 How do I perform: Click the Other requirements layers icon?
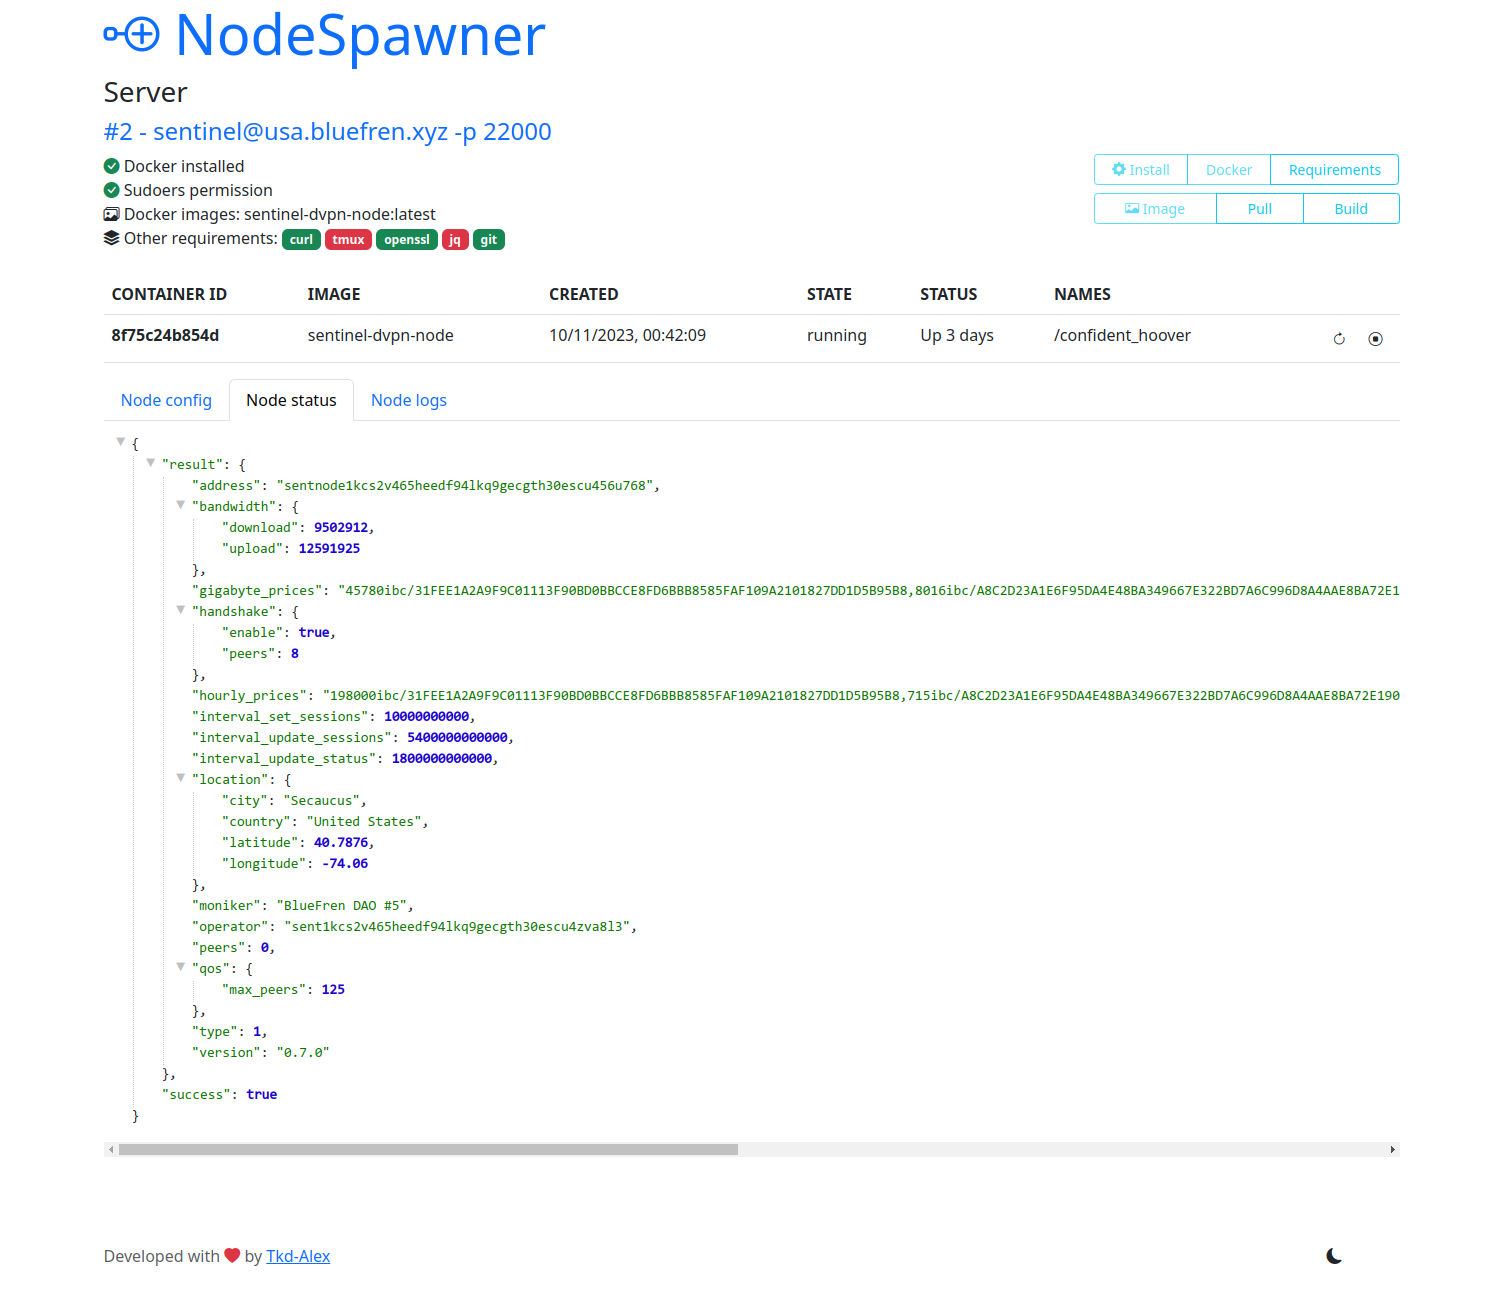point(111,238)
